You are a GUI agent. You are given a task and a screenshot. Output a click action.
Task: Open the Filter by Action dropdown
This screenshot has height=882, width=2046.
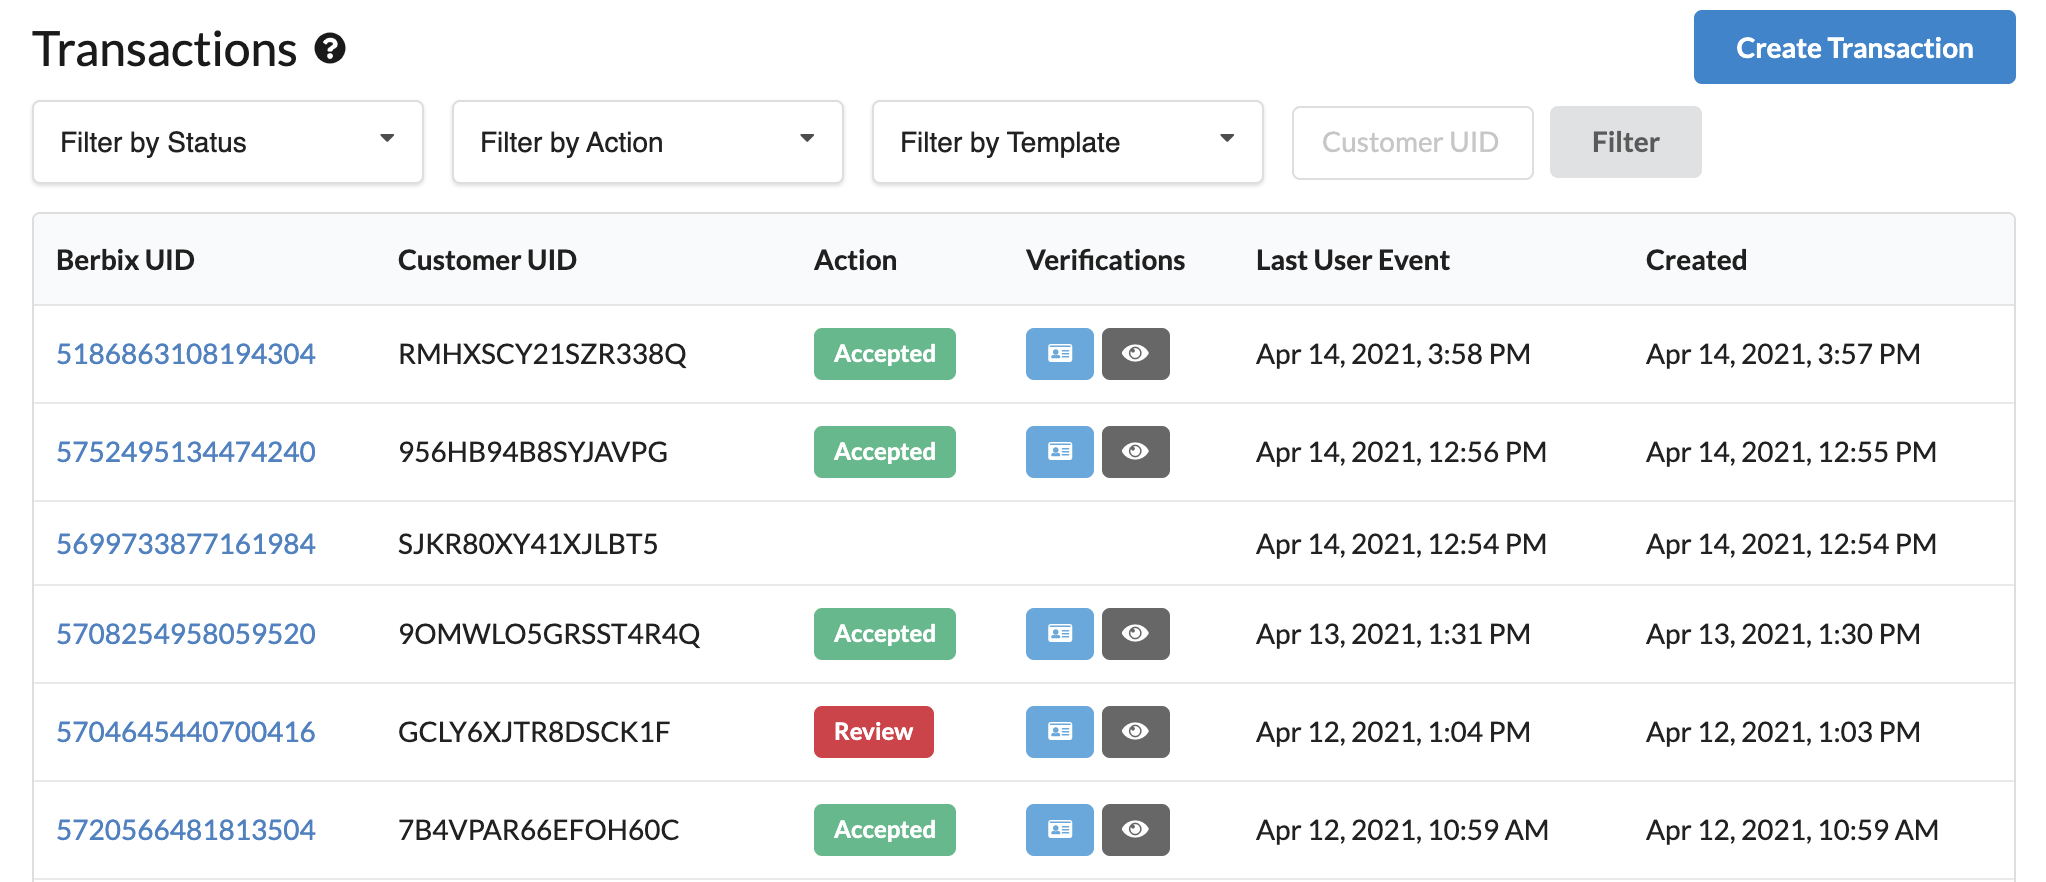pos(648,142)
